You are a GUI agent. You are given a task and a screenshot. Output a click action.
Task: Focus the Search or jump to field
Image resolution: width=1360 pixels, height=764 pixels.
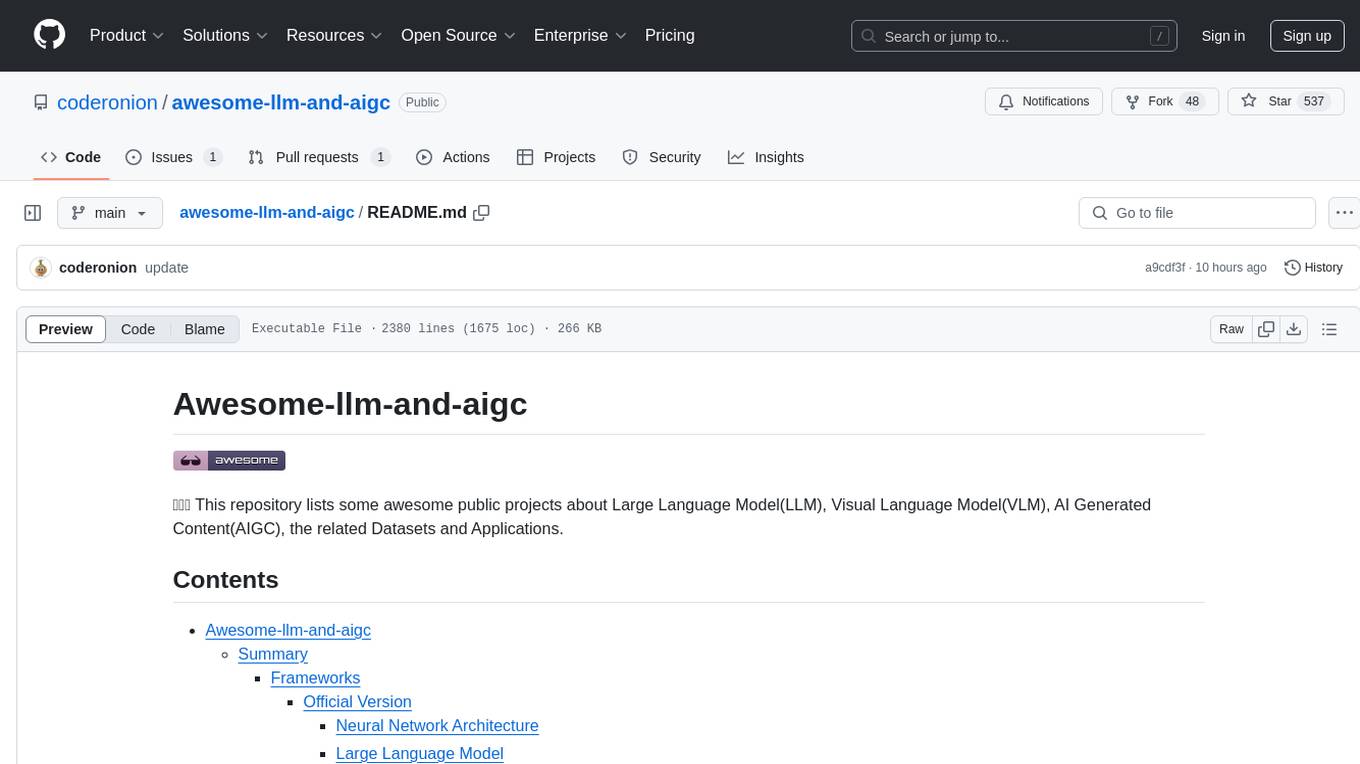pos(1014,36)
